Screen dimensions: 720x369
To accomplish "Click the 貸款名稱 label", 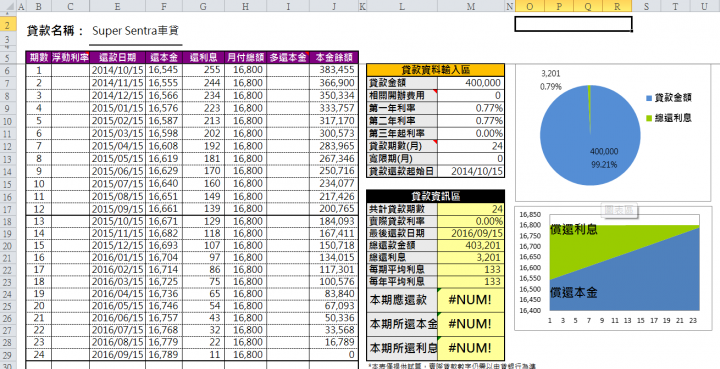I will 55,31.
